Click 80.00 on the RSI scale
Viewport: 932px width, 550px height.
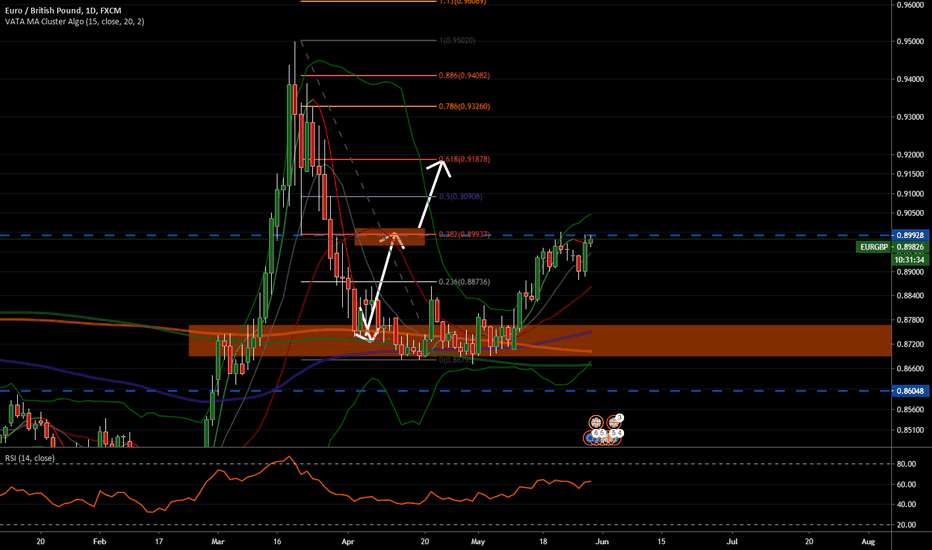(906, 464)
